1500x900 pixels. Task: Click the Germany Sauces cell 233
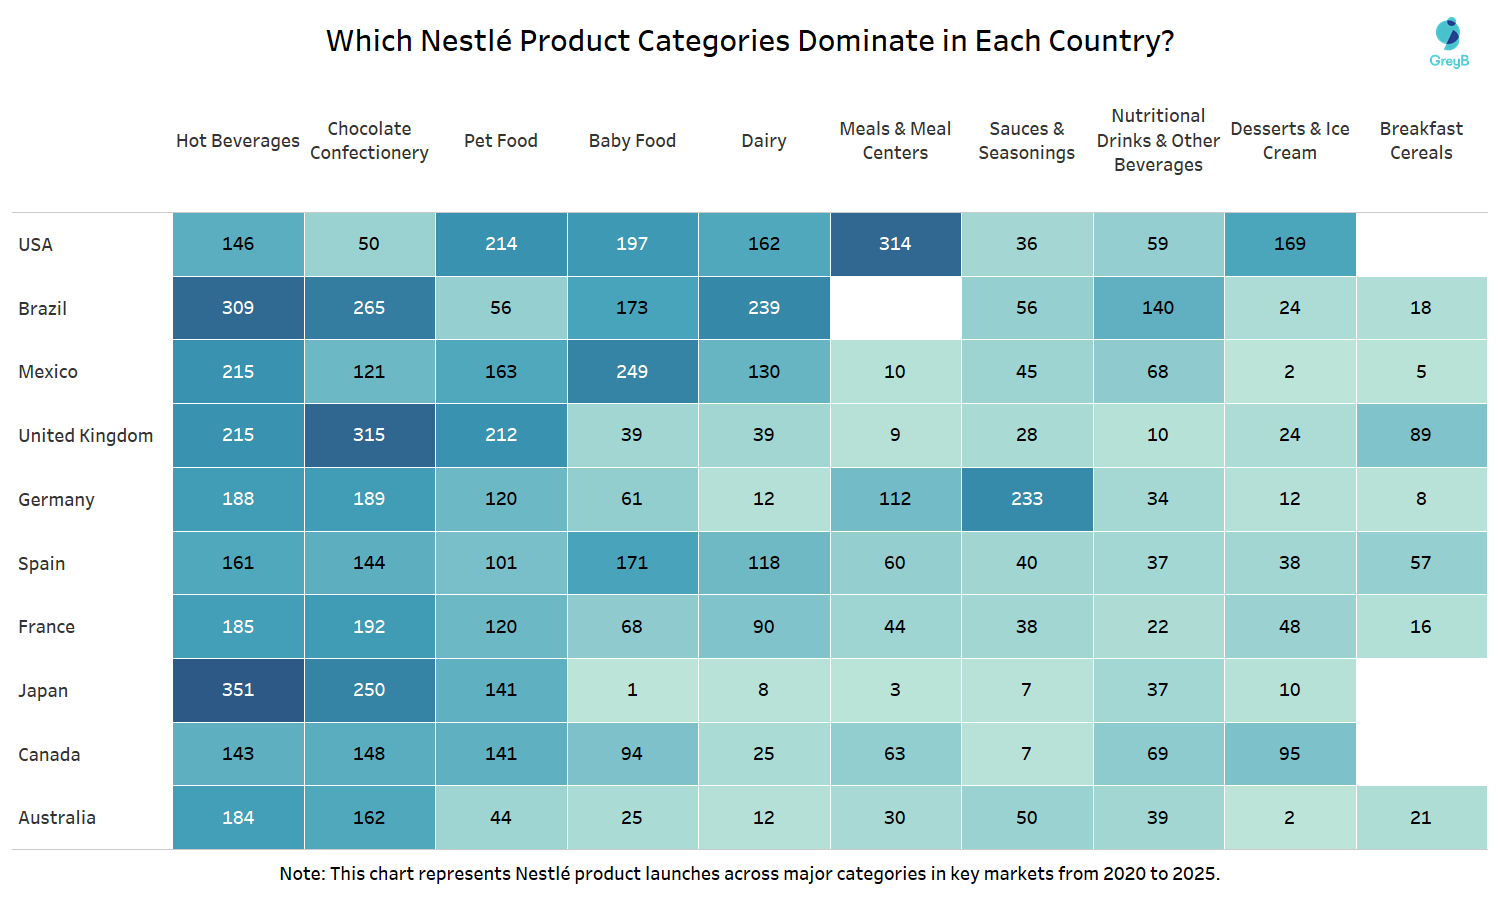coord(1027,499)
